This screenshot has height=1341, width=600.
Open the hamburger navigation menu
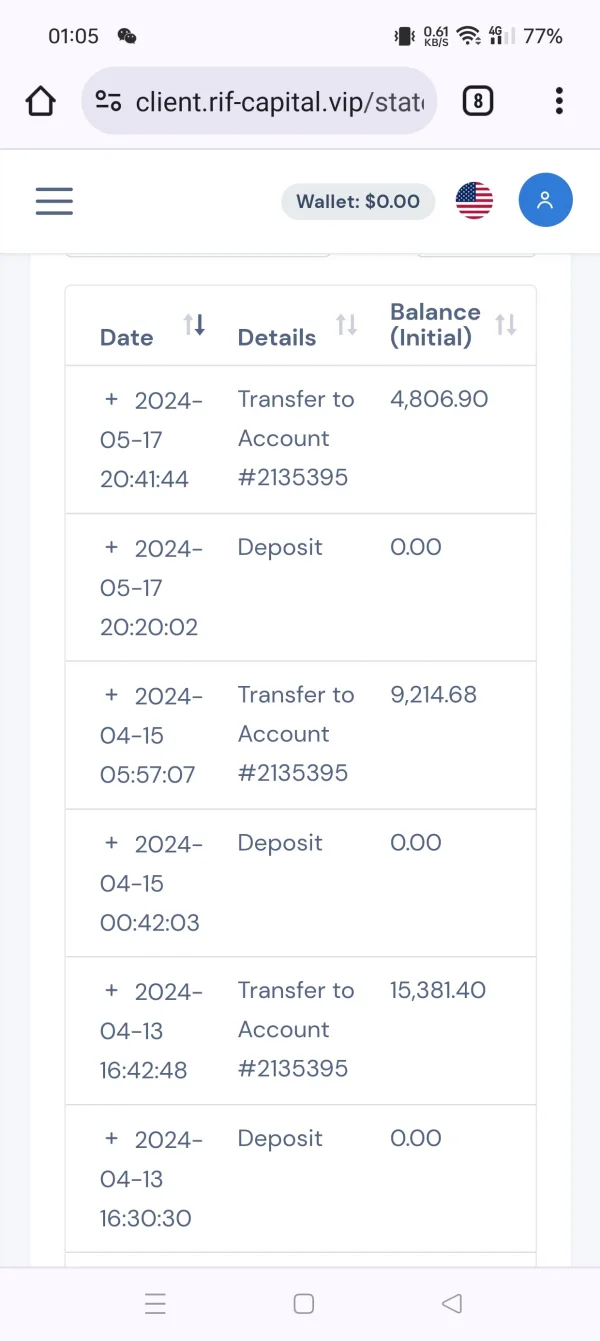54,201
